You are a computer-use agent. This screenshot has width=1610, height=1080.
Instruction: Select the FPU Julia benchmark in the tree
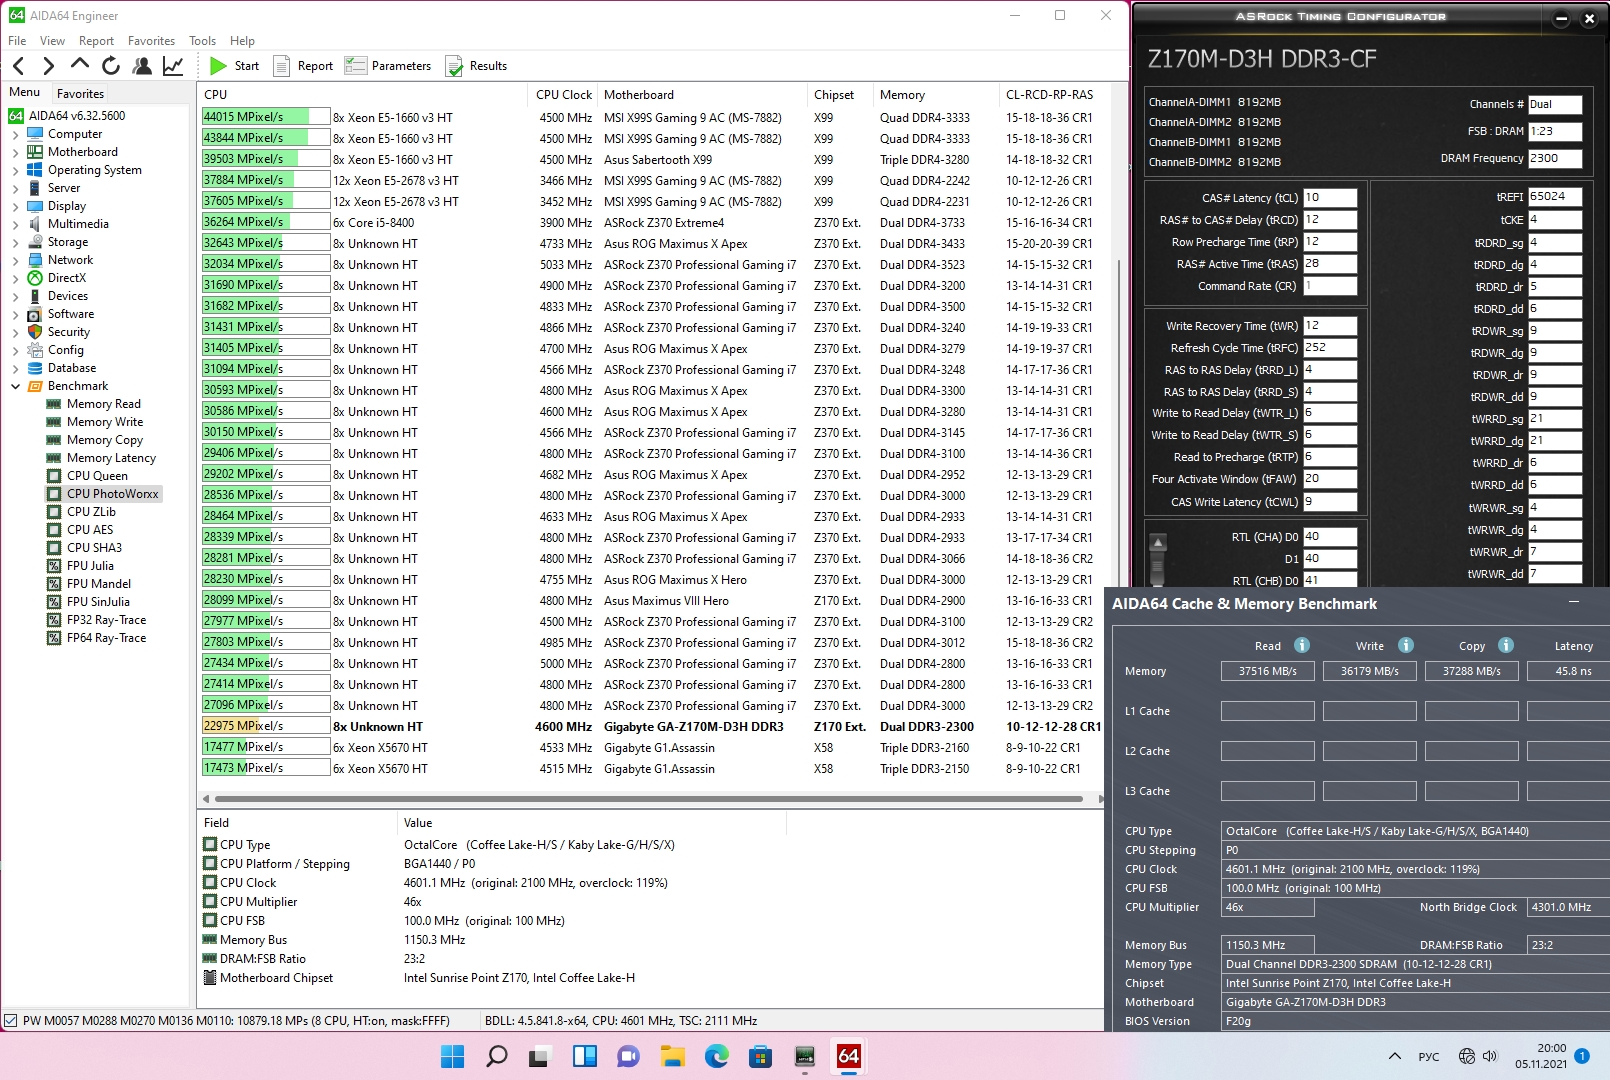[x=90, y=566]
